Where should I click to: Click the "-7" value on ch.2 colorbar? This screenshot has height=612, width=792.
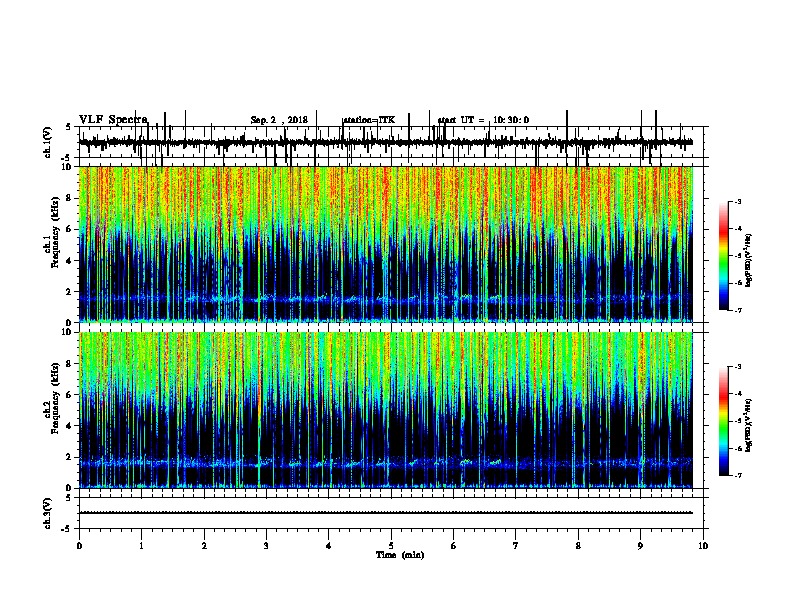click(x=737, y=475)
